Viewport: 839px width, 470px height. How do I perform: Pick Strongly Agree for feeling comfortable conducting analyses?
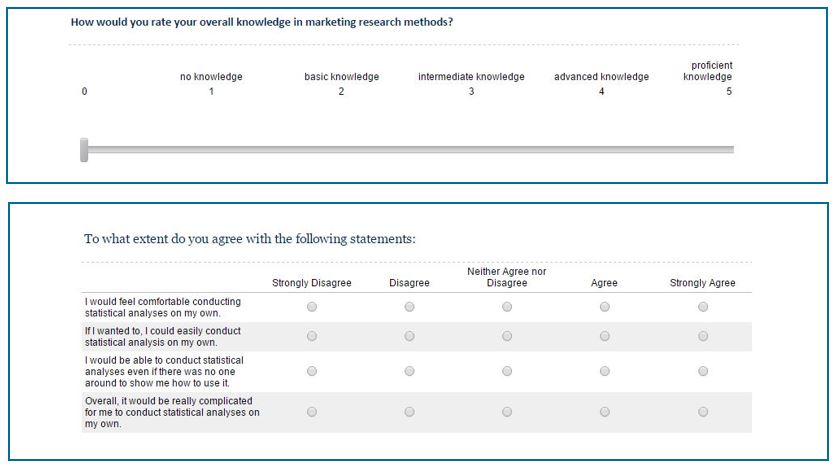[703, 307]
